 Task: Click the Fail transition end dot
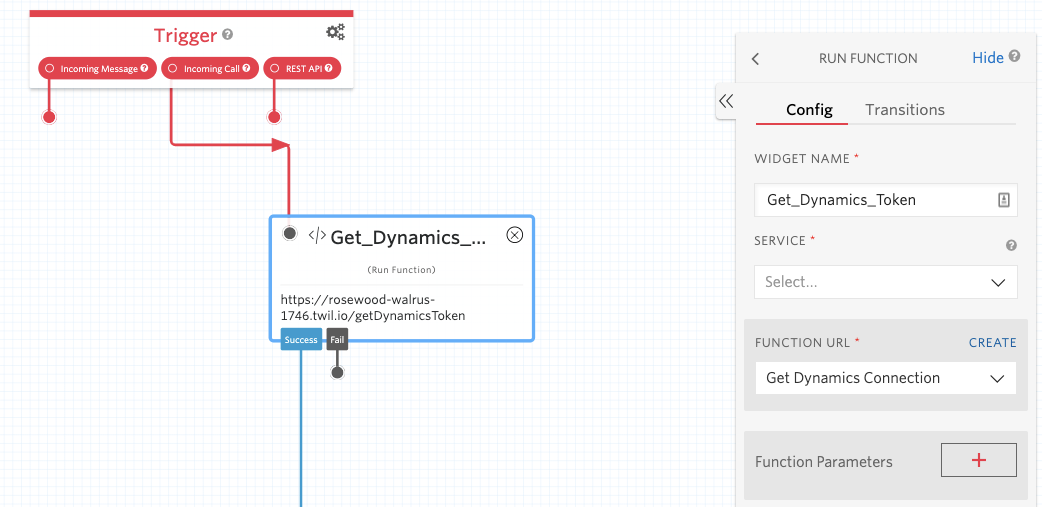pos(337,372)
